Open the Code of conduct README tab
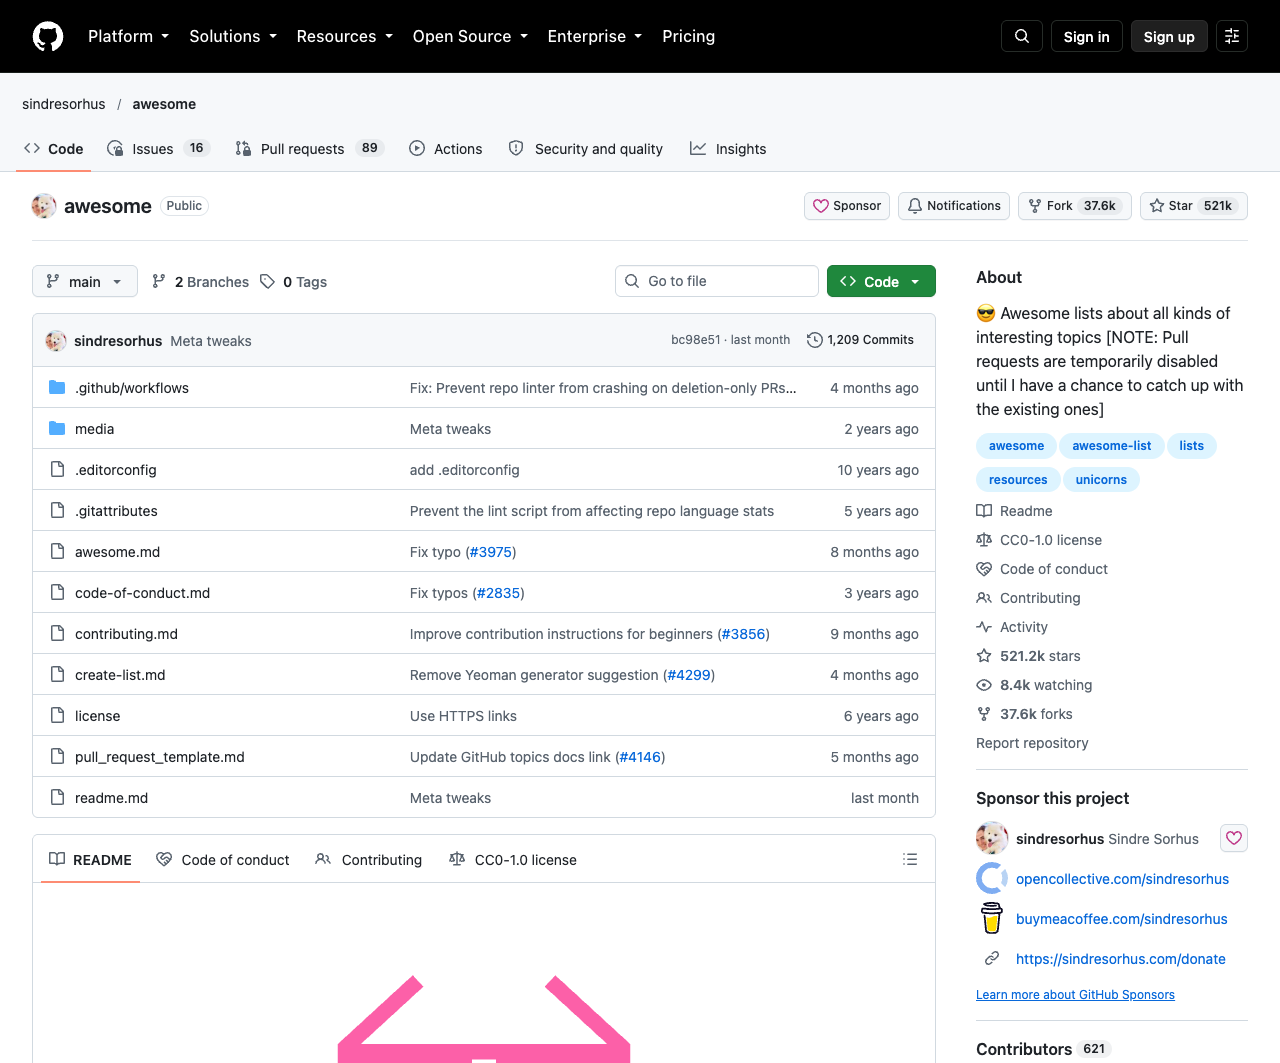 [x=223, y=860]
